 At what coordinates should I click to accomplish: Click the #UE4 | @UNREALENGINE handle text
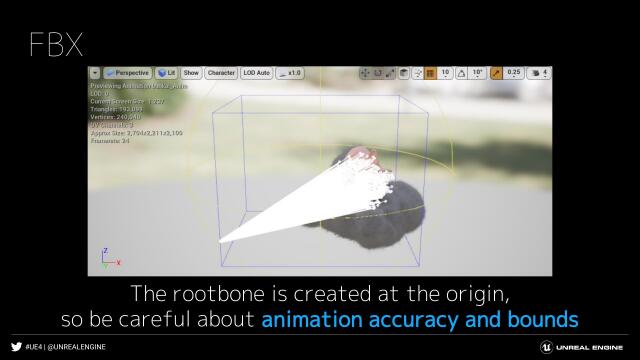tap(66, 347)
